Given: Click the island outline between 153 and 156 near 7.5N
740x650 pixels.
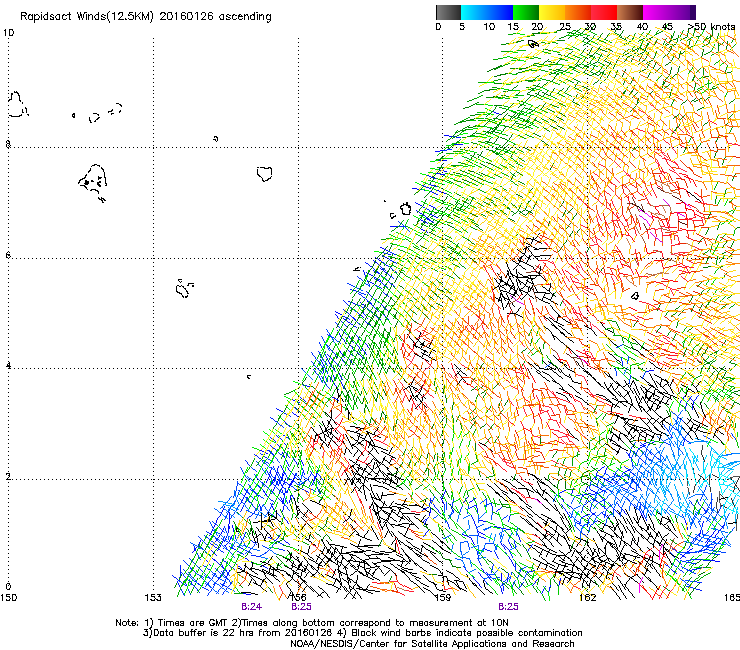Looking at the screenshot, I should pos(265,174).
